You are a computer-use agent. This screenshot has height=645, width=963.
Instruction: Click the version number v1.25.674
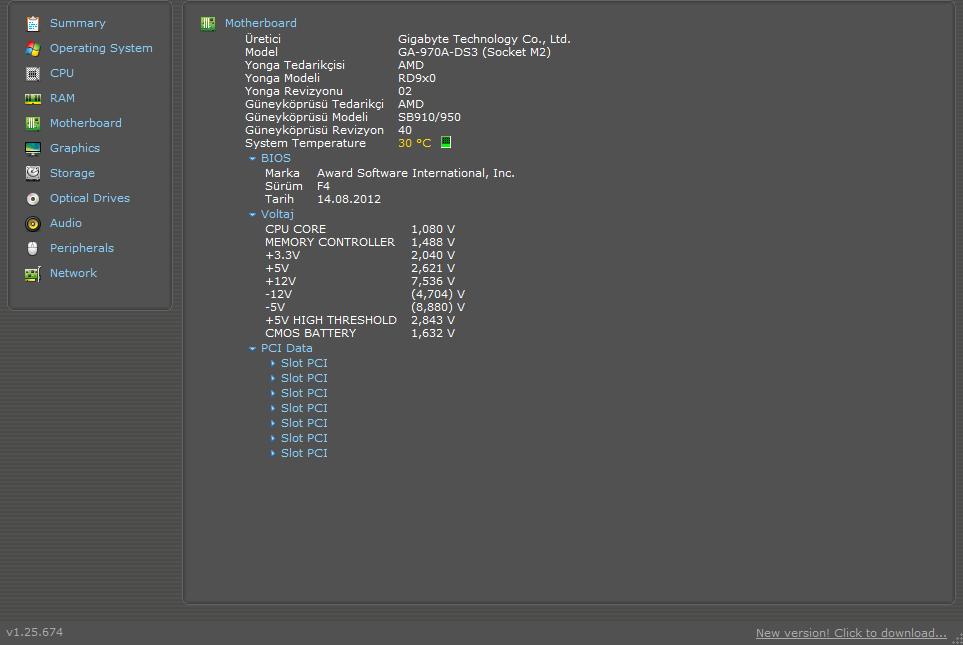[34, 631]
